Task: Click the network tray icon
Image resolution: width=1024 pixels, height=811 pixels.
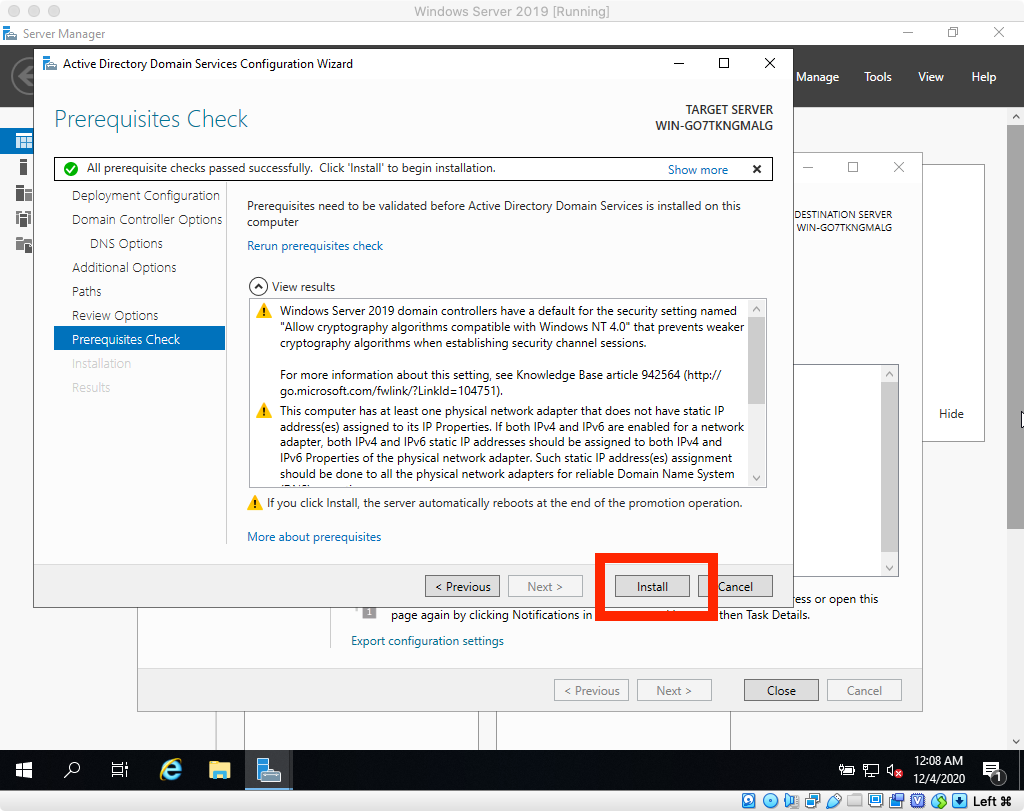Action: click(x=871, y=771)
